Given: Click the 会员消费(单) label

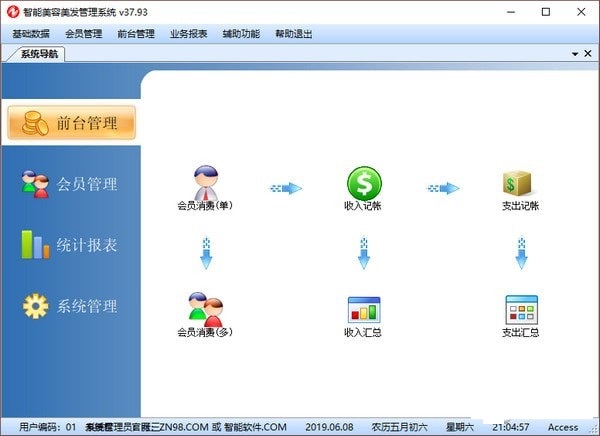Looking at the screenshot, I should pos(205,206).
